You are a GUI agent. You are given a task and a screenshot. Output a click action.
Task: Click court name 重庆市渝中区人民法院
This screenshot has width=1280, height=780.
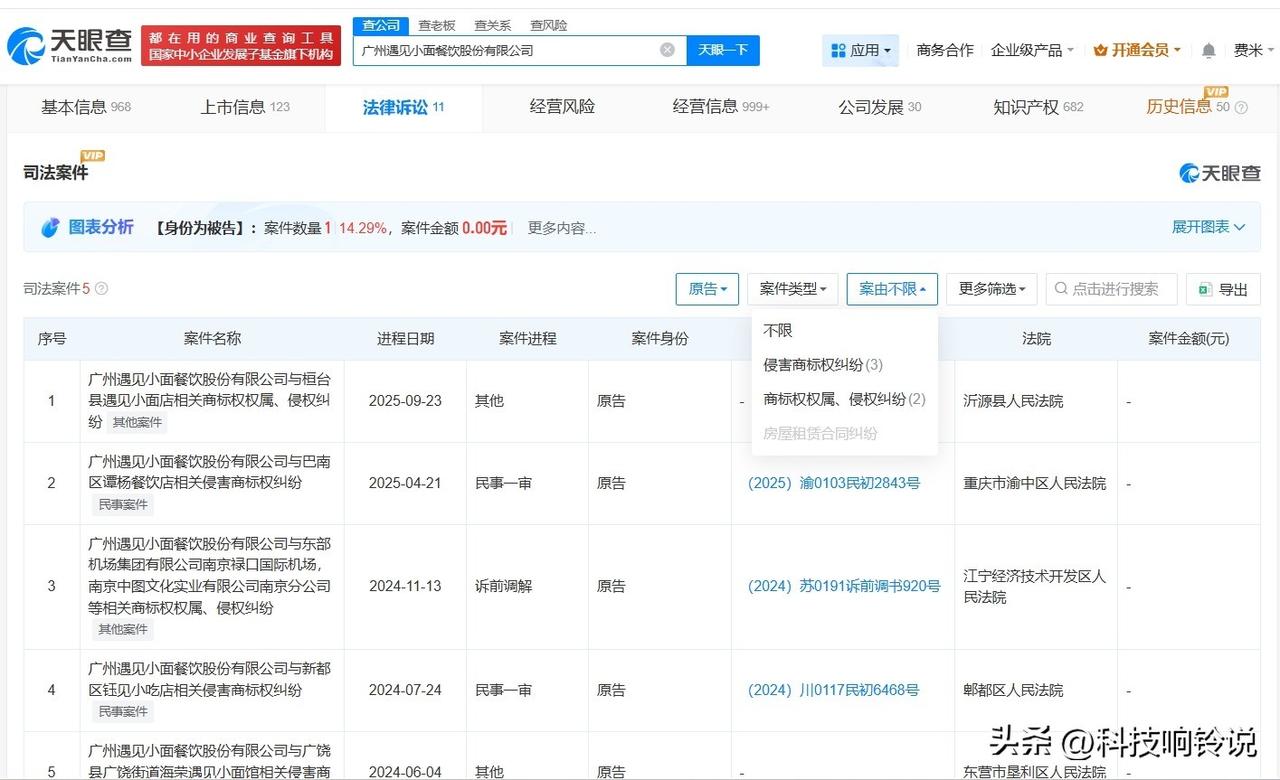pos(1034,483)
